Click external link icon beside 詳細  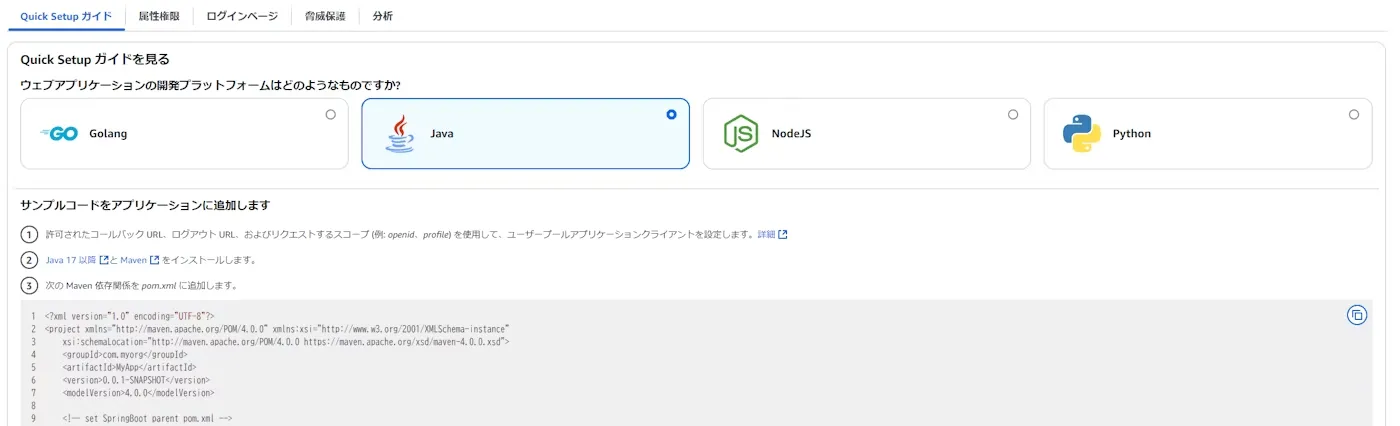[x=783, y=235]
